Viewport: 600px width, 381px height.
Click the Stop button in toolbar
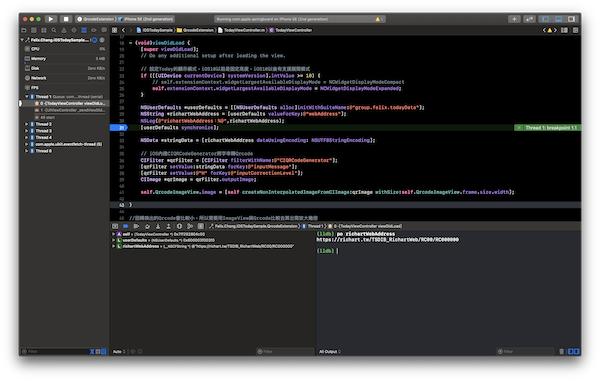(x=66, y=19)
